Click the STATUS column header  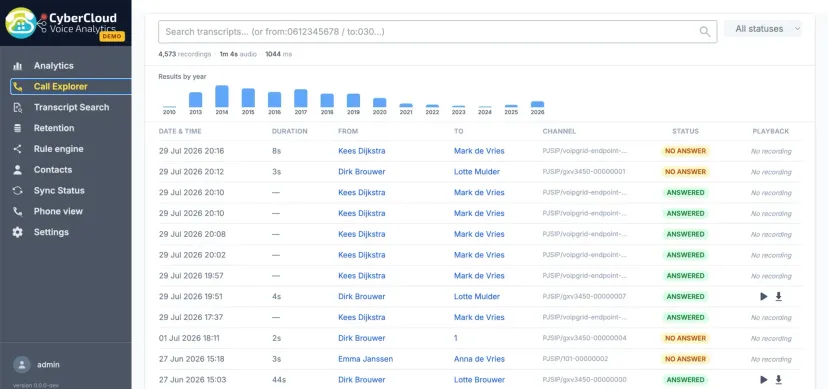click(x=685, y=131)
